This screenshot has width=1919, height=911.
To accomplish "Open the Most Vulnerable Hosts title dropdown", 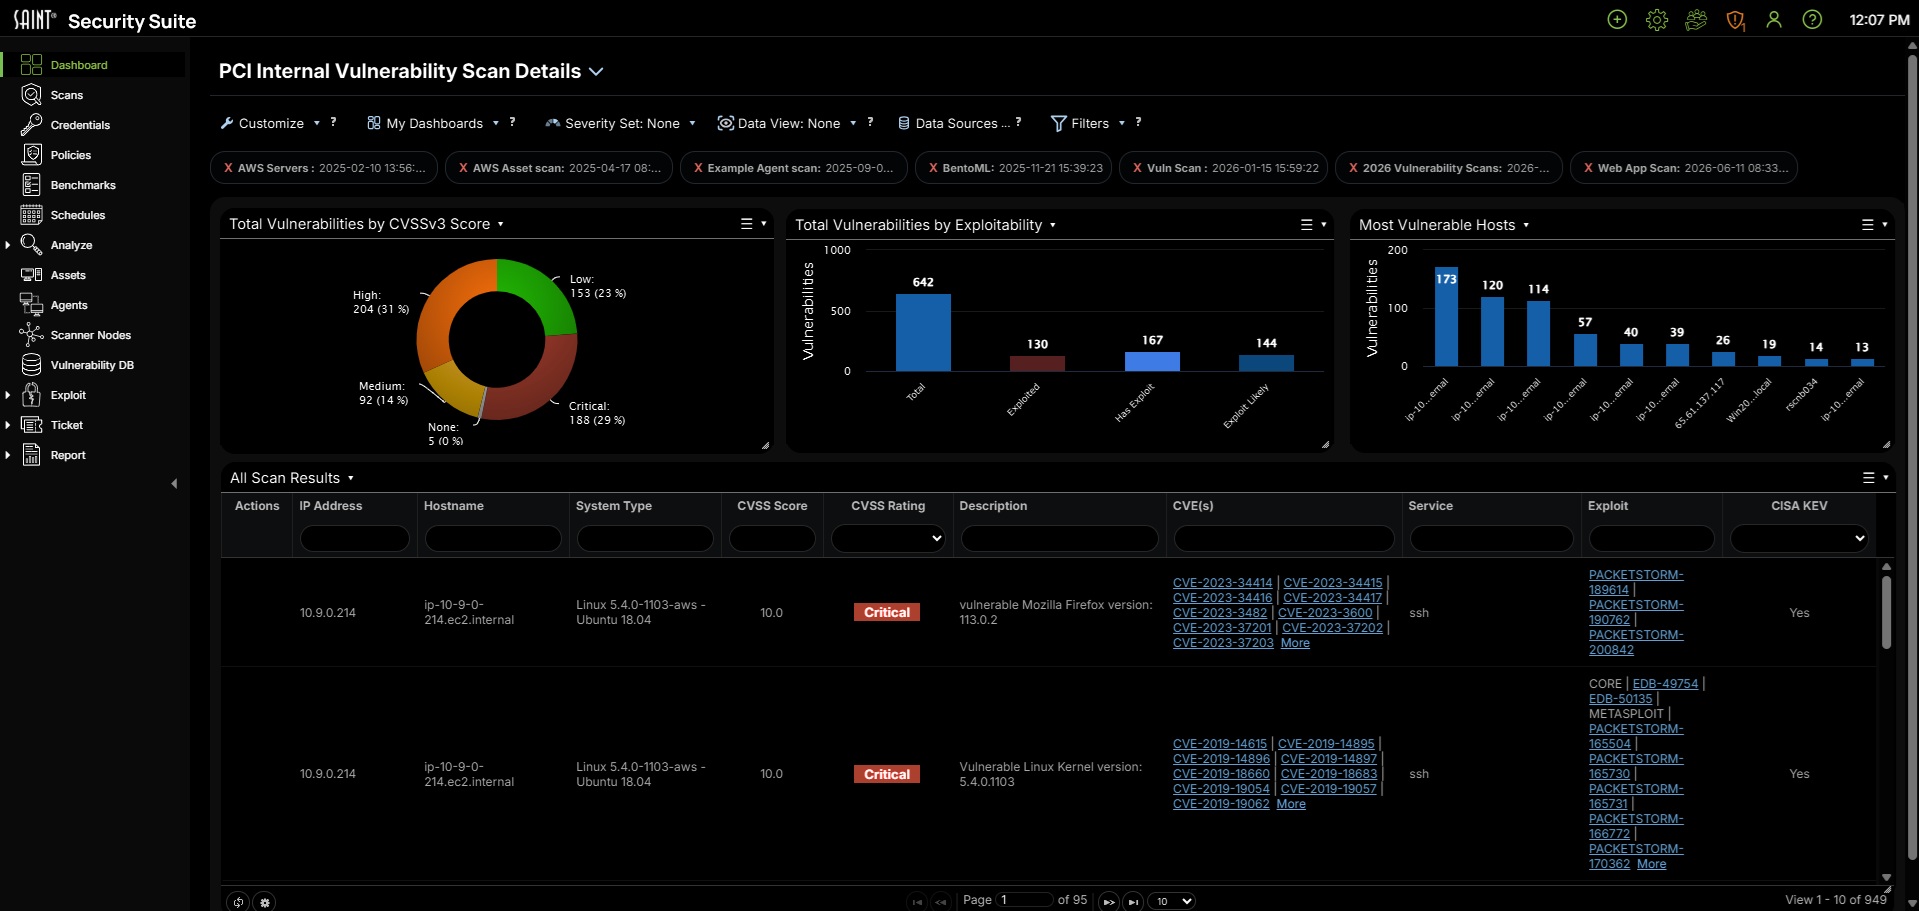I will click(1526, 225).
